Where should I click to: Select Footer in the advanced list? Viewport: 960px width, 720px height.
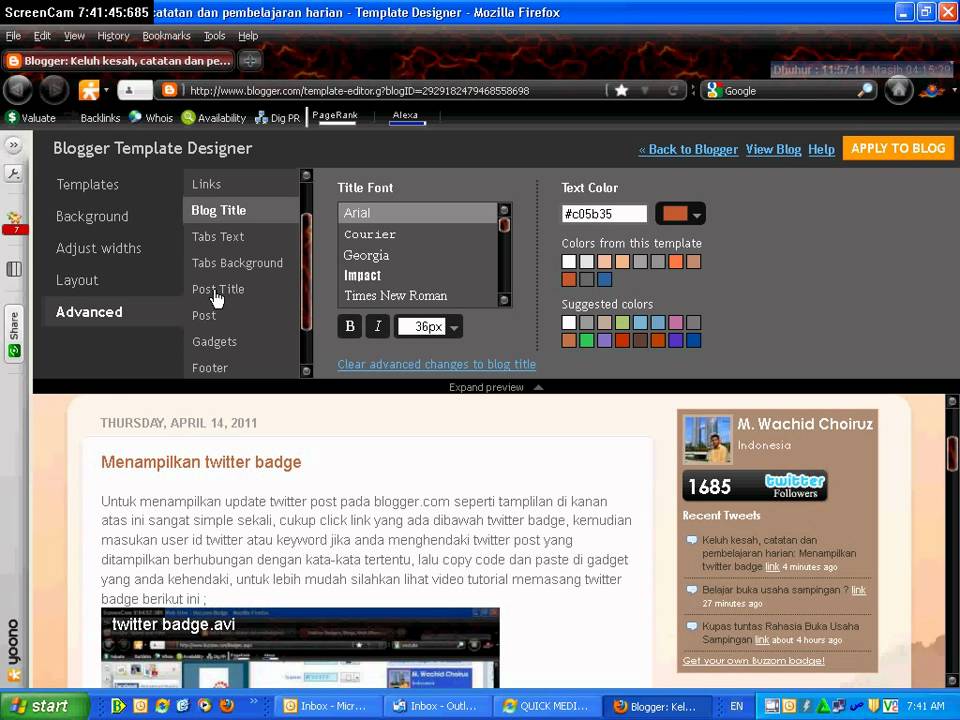pos(209,368)
